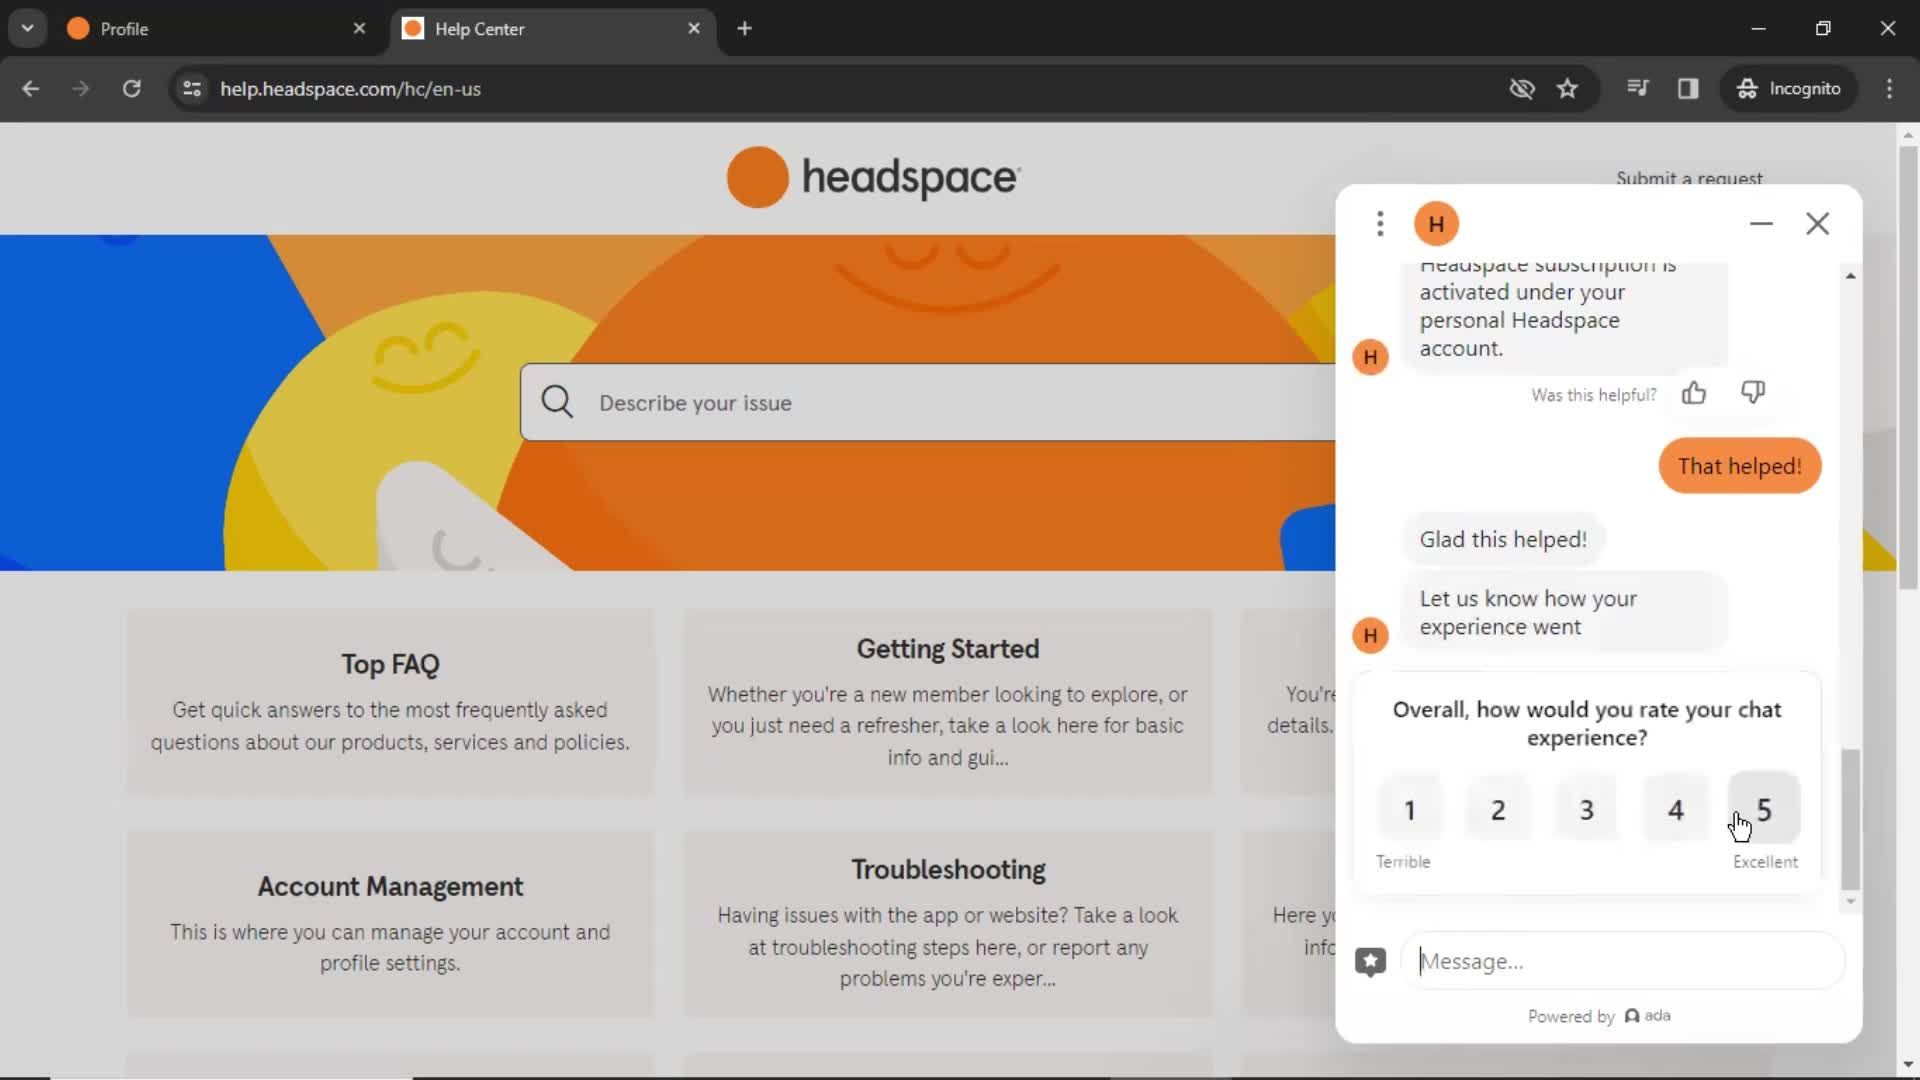Click the chat panel scroll up arrow

1850,275
